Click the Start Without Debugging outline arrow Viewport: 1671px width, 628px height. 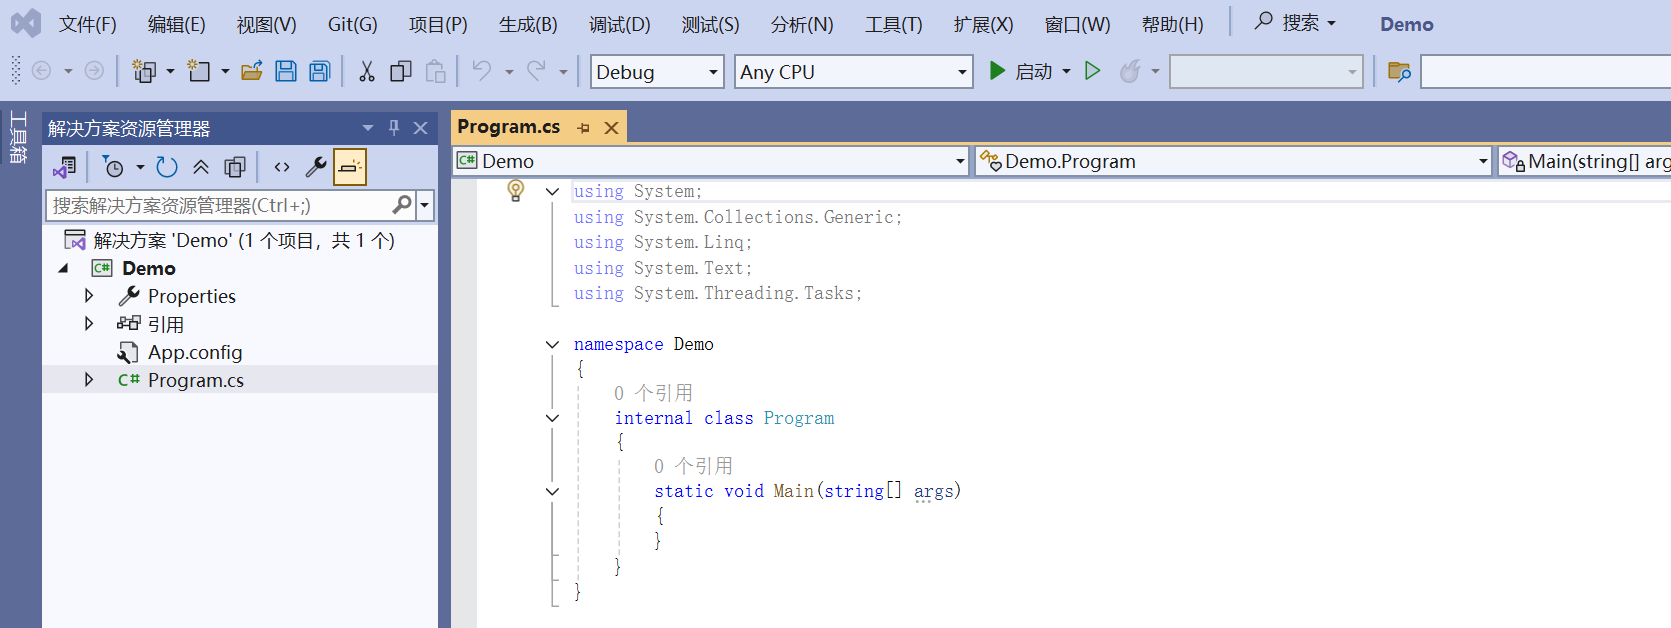(1093, 71)
